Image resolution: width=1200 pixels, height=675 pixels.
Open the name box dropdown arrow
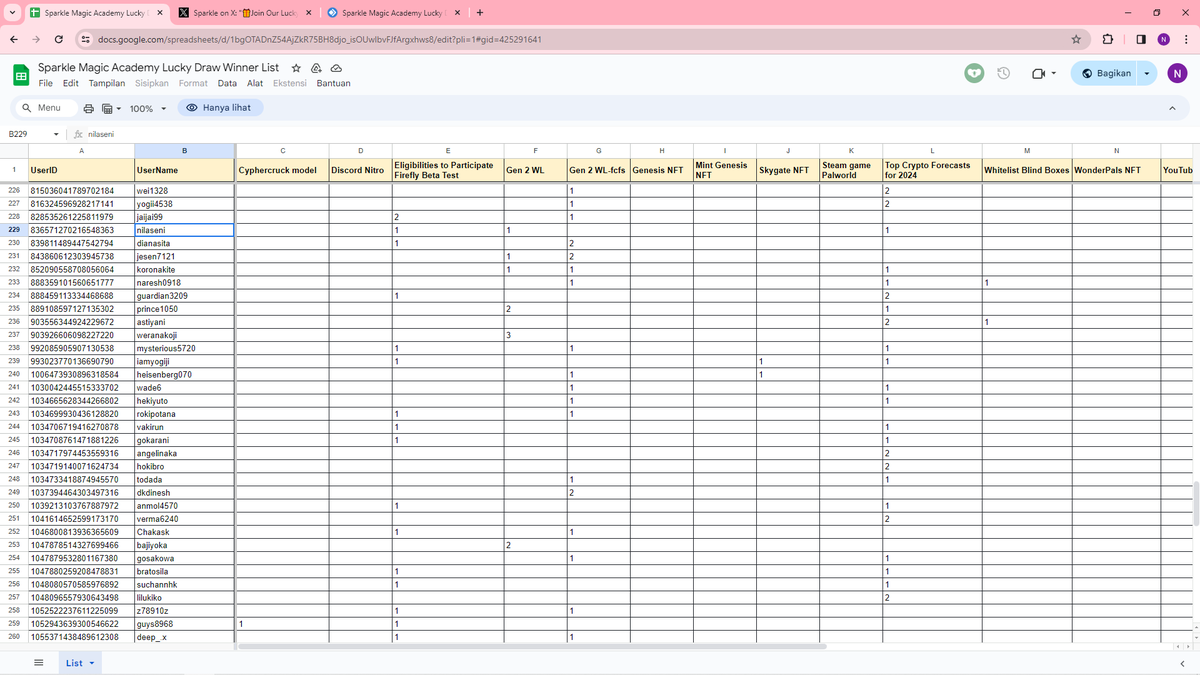point(57,133)
